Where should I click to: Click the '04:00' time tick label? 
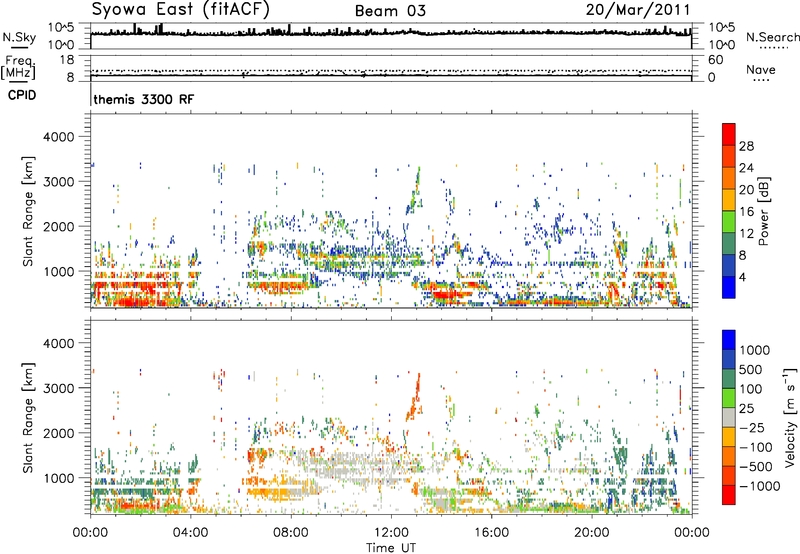point(190,533)
